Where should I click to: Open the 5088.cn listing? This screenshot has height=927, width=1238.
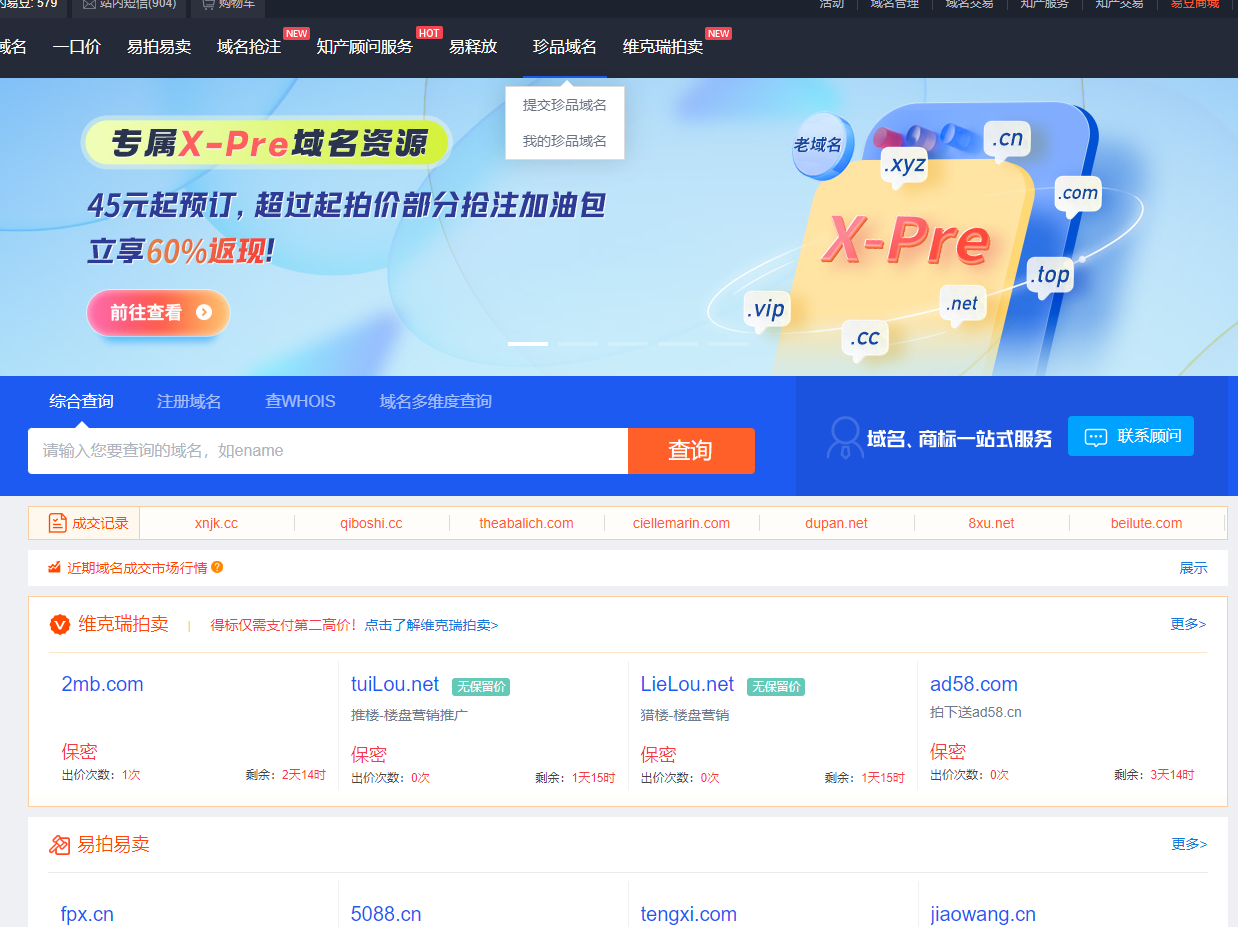point(386,914)
